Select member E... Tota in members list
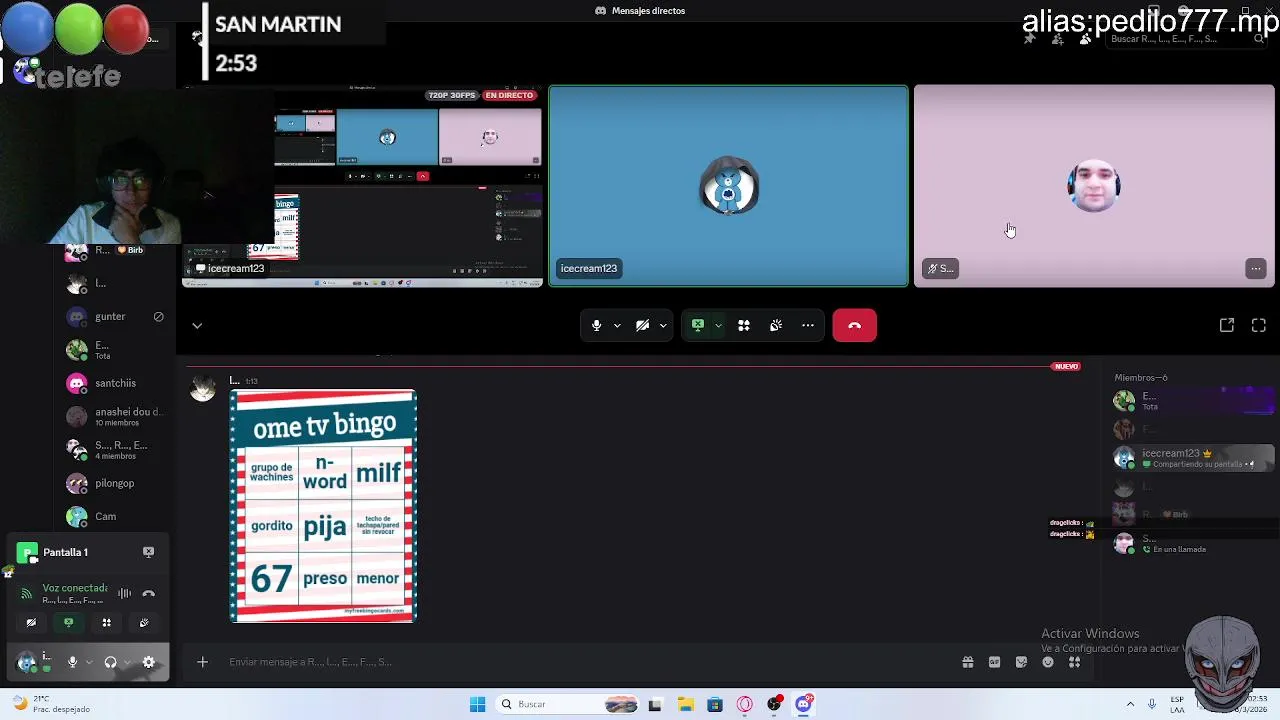Viewport: 1280px width, 720px height. (1193, 400)
